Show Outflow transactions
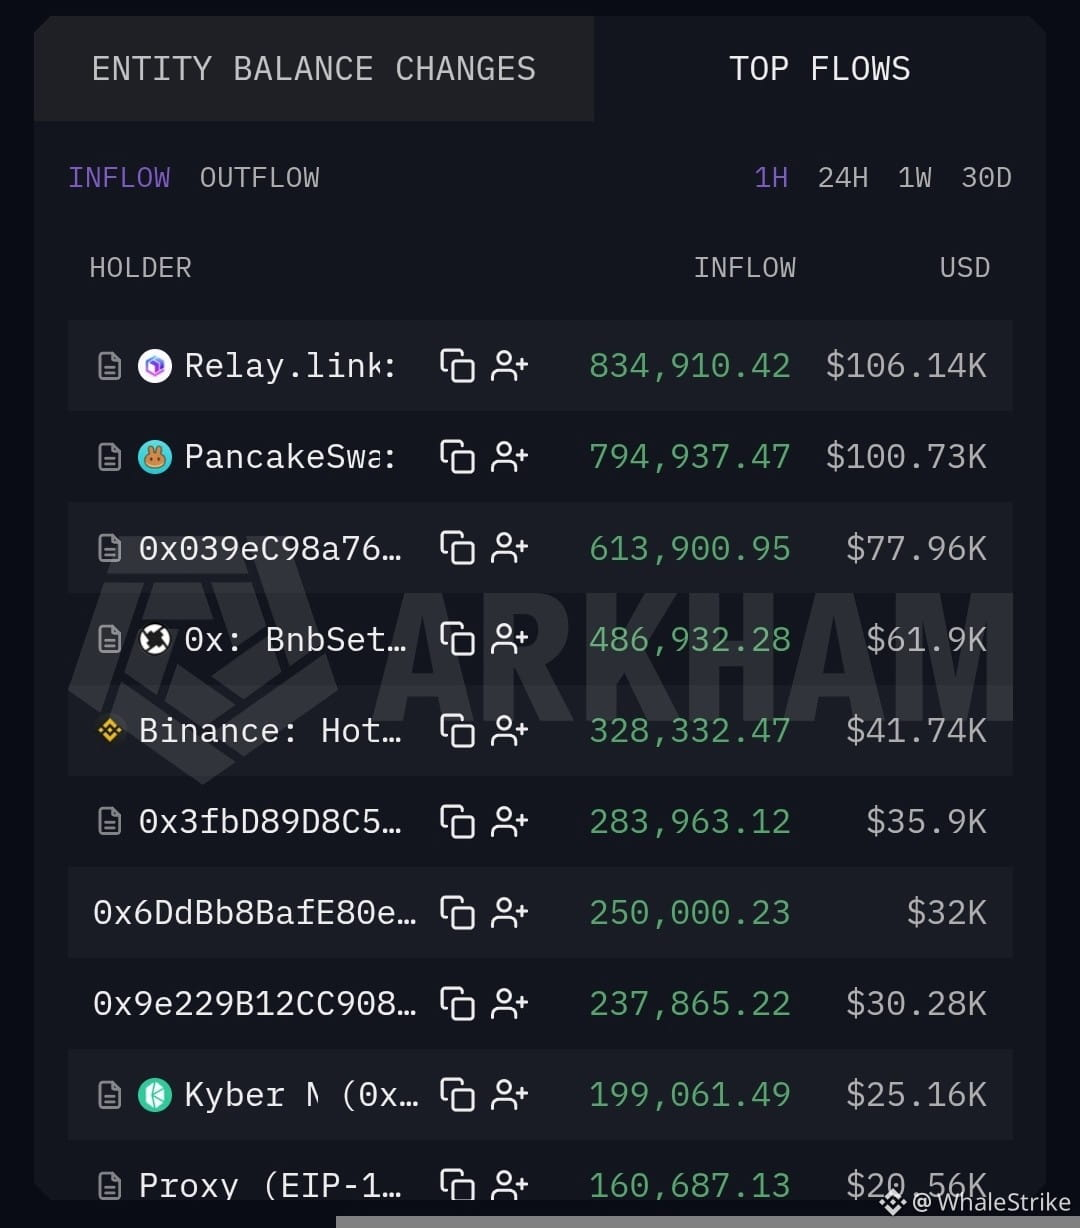This screenshot has width=1080, height=1228. pyautogui.click(x=260, y=178)
